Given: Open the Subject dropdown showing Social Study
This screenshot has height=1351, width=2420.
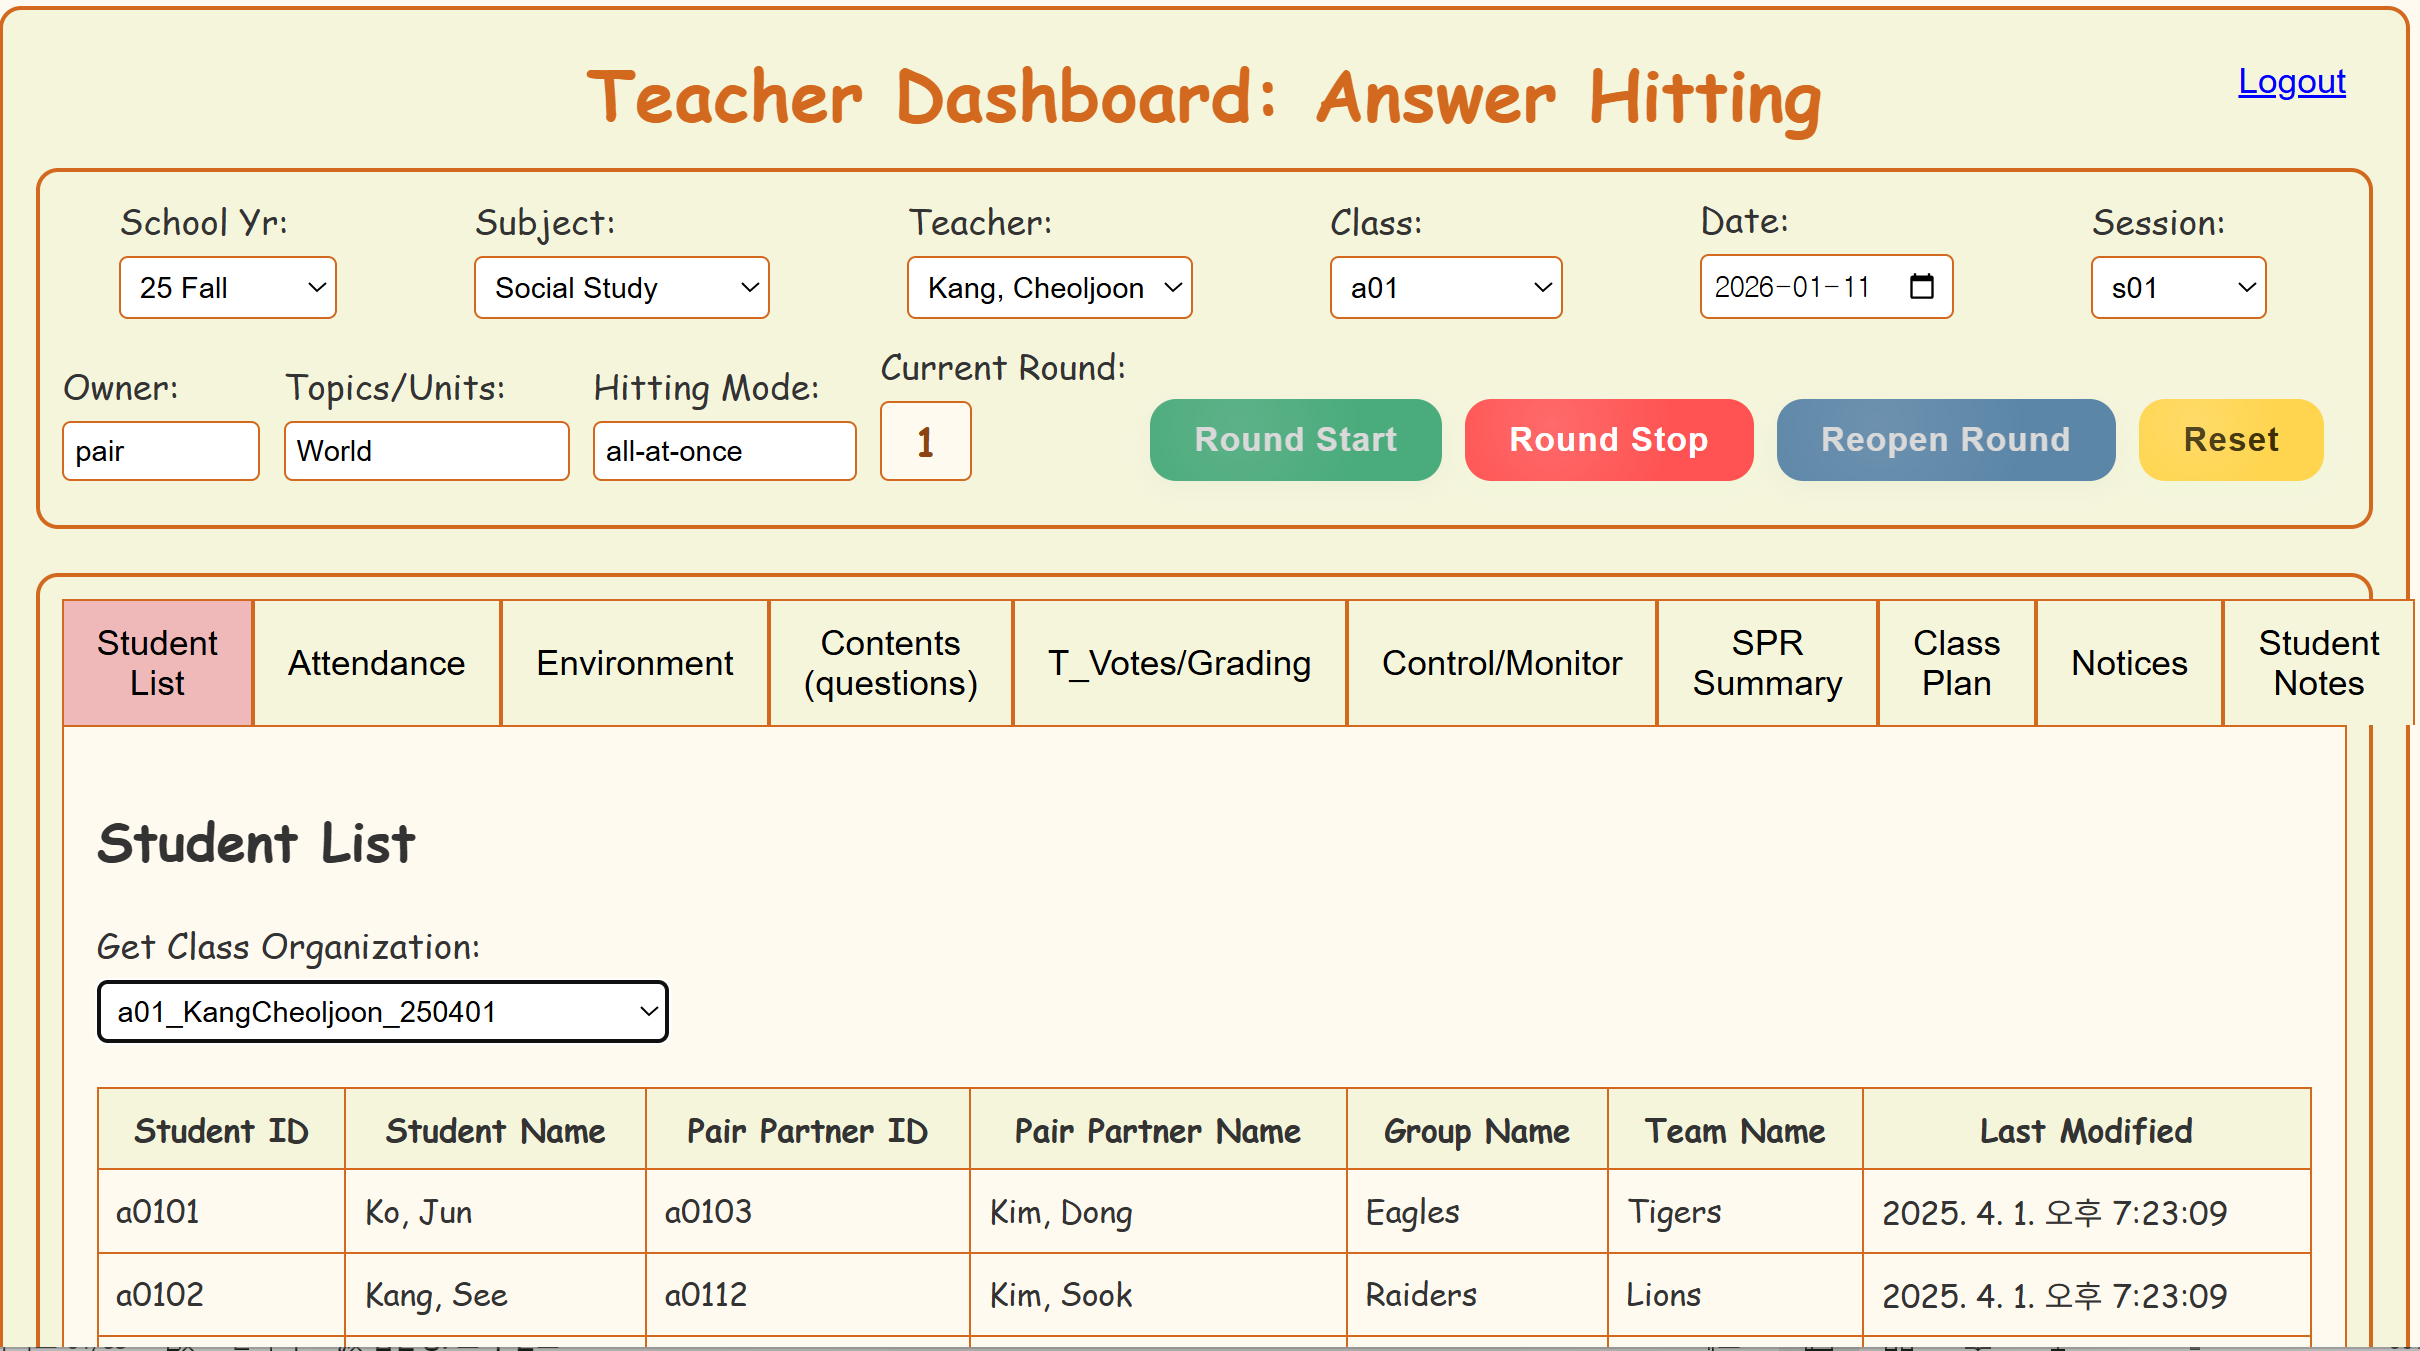Looking at the screenshot, I should click(x=621, y=288).
